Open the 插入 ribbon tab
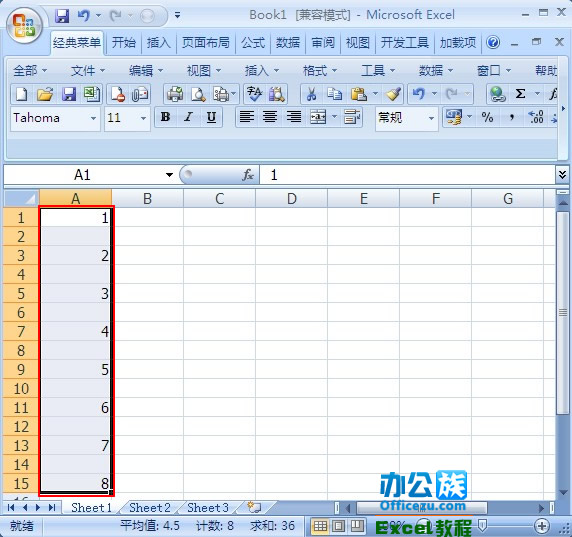This screenshot has height=537, width=572. [x=159, y=43]
